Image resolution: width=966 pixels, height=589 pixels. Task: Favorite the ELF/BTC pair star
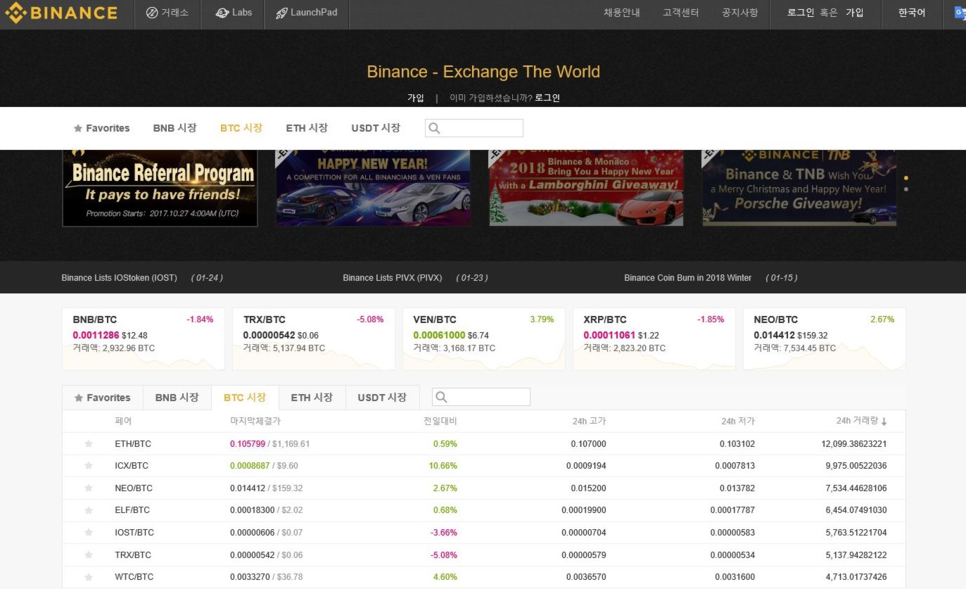pyautogui.click(x=89, y=510)
